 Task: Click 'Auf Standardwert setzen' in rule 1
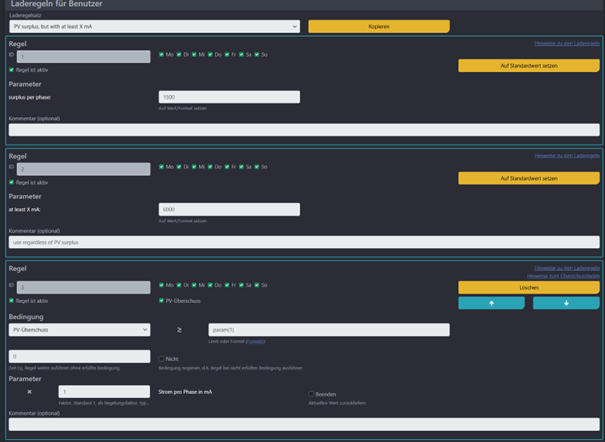(x=529, y=65)
